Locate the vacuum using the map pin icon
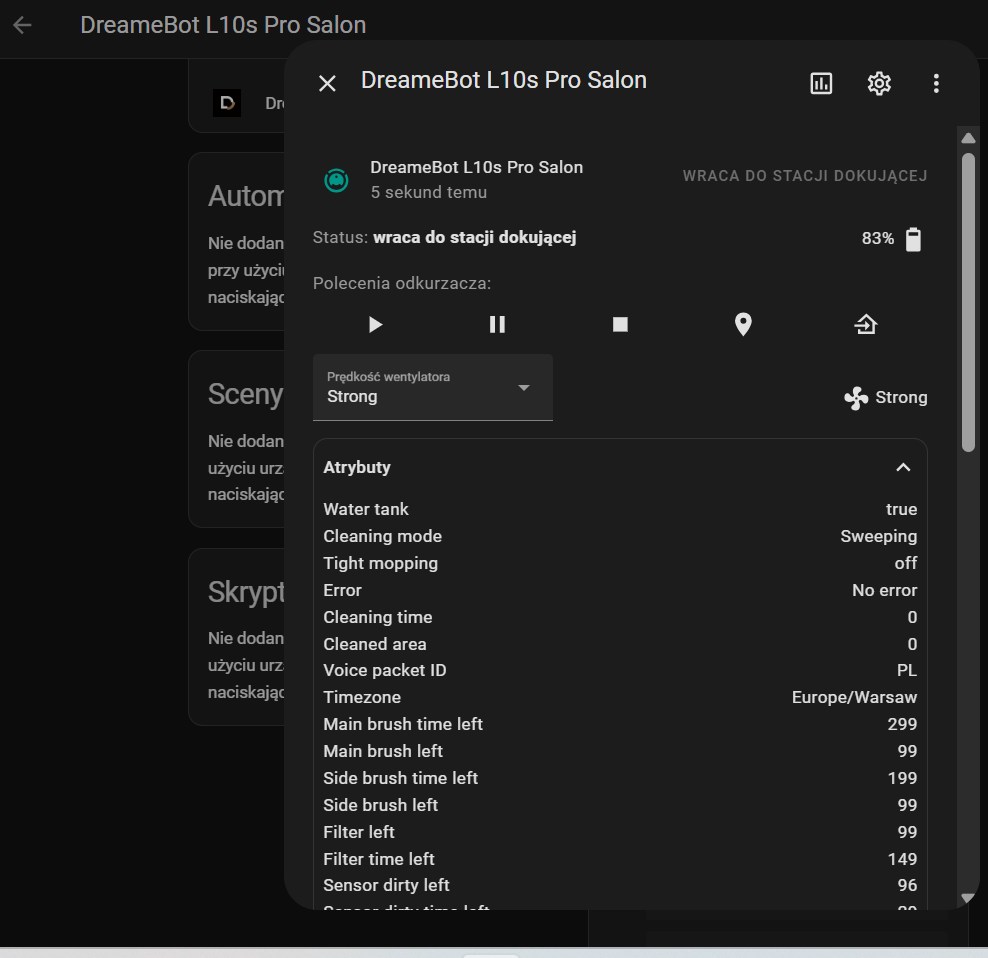 click(x=743, y=325)
